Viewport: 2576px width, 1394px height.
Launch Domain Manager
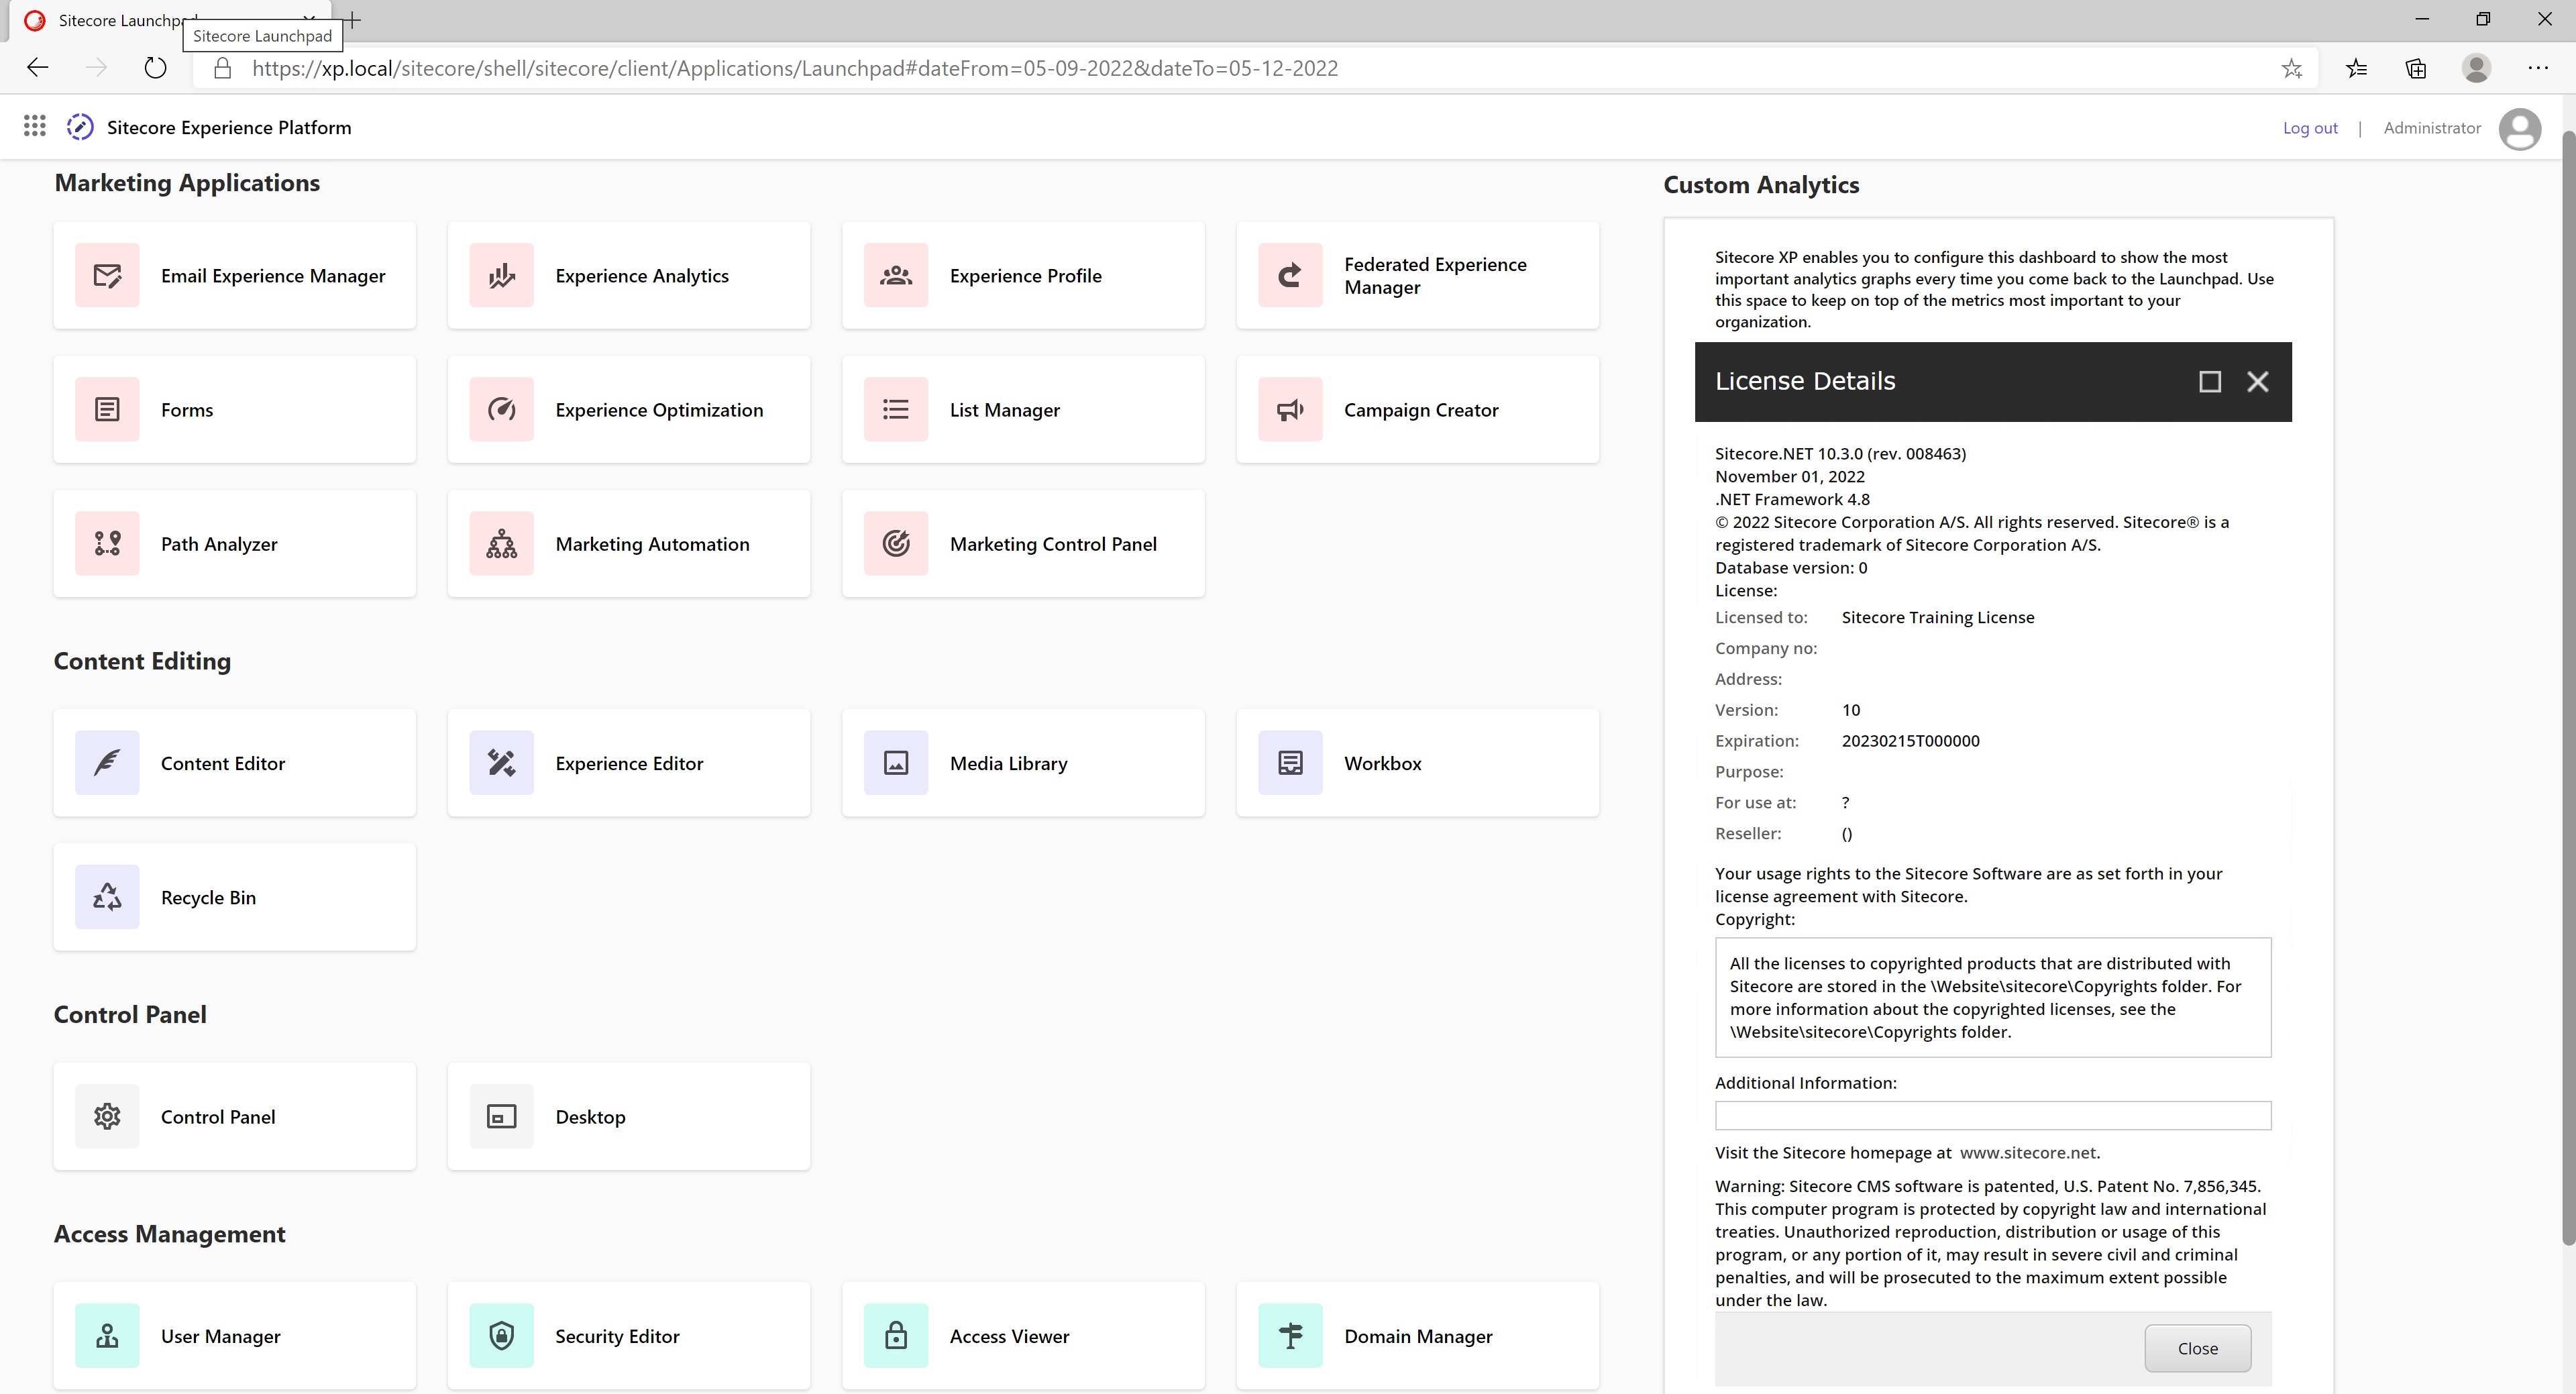(x=1416, y=1336)
